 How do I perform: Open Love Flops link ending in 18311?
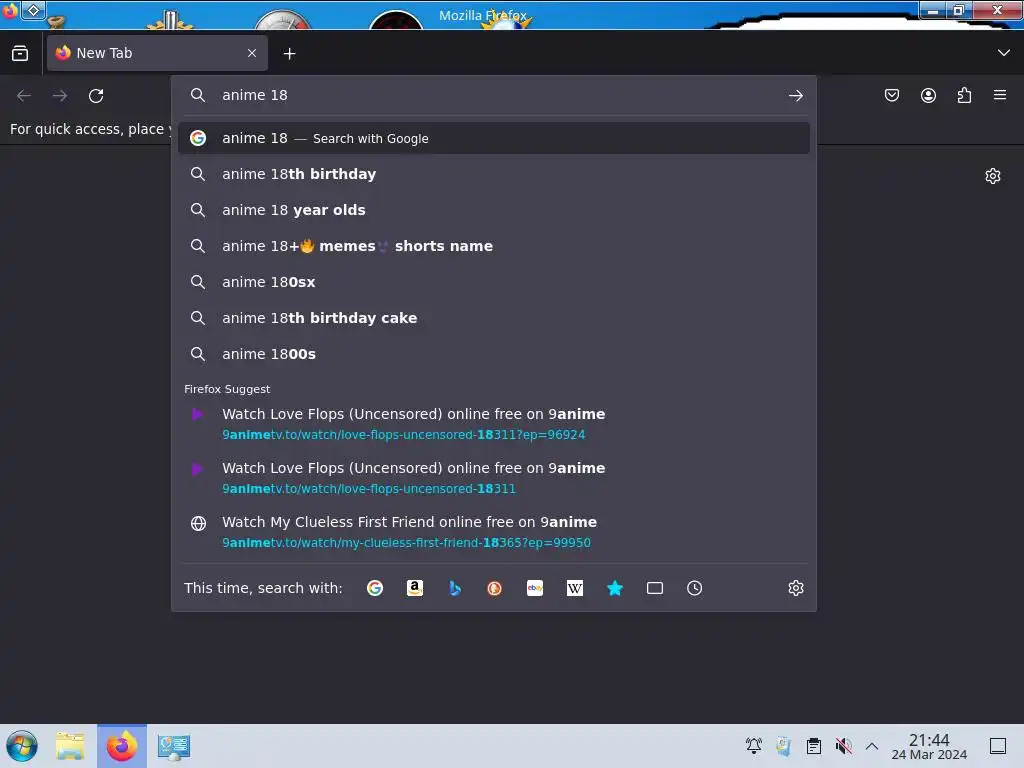[x=494, y=478]
